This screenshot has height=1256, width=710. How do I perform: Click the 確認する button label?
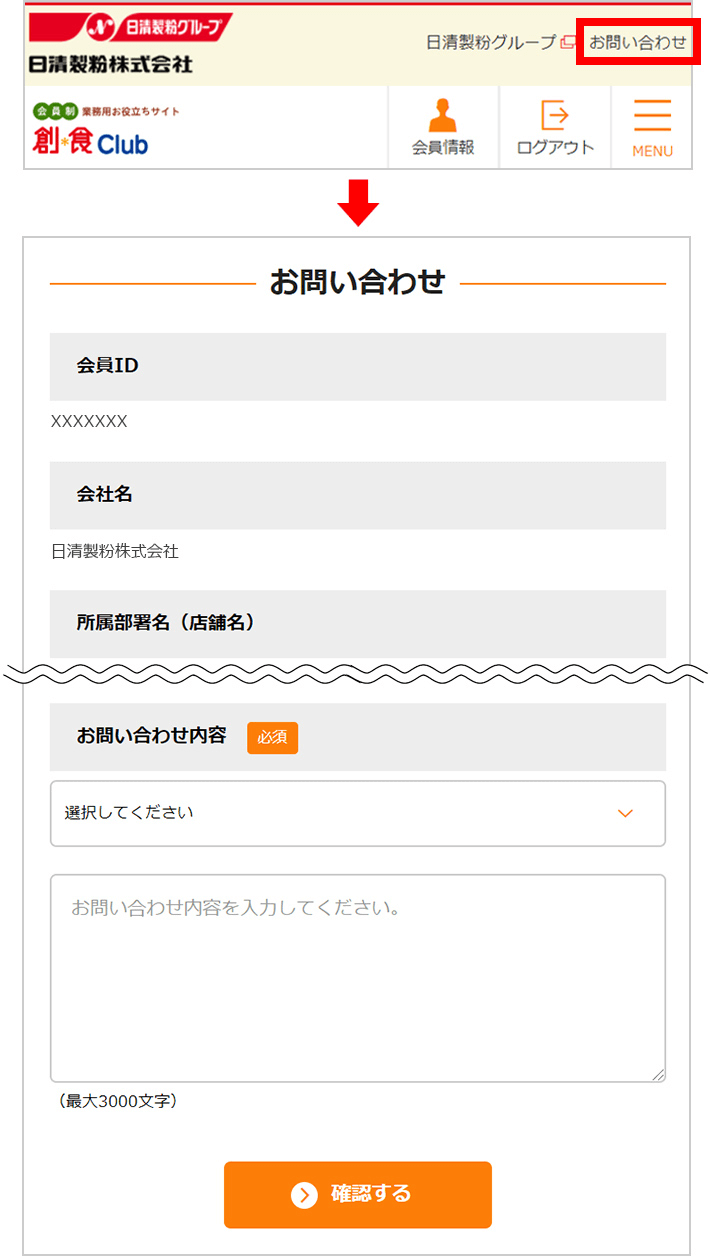[x=371, y=1194]
